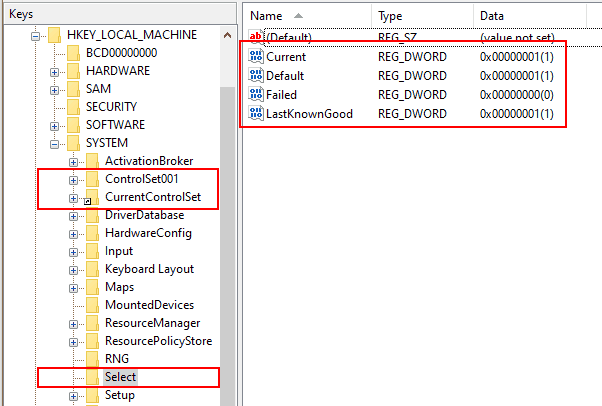Click the Current DWORD value icon

[x=256, y=56]
